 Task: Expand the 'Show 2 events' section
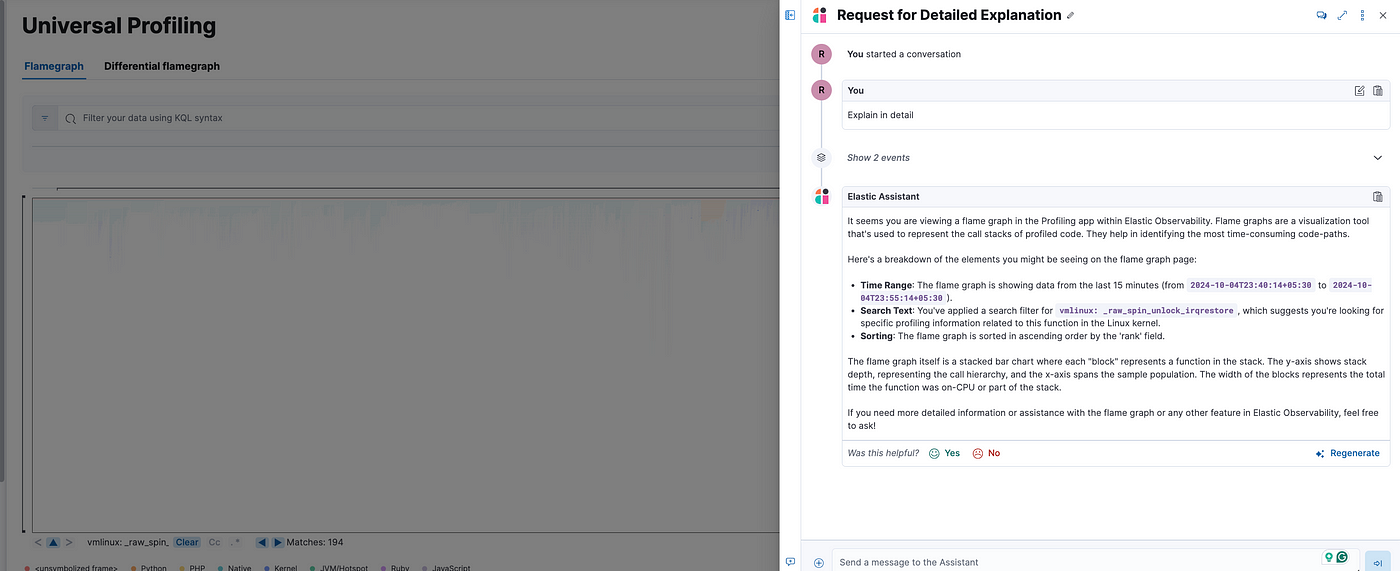(1377, 158)
